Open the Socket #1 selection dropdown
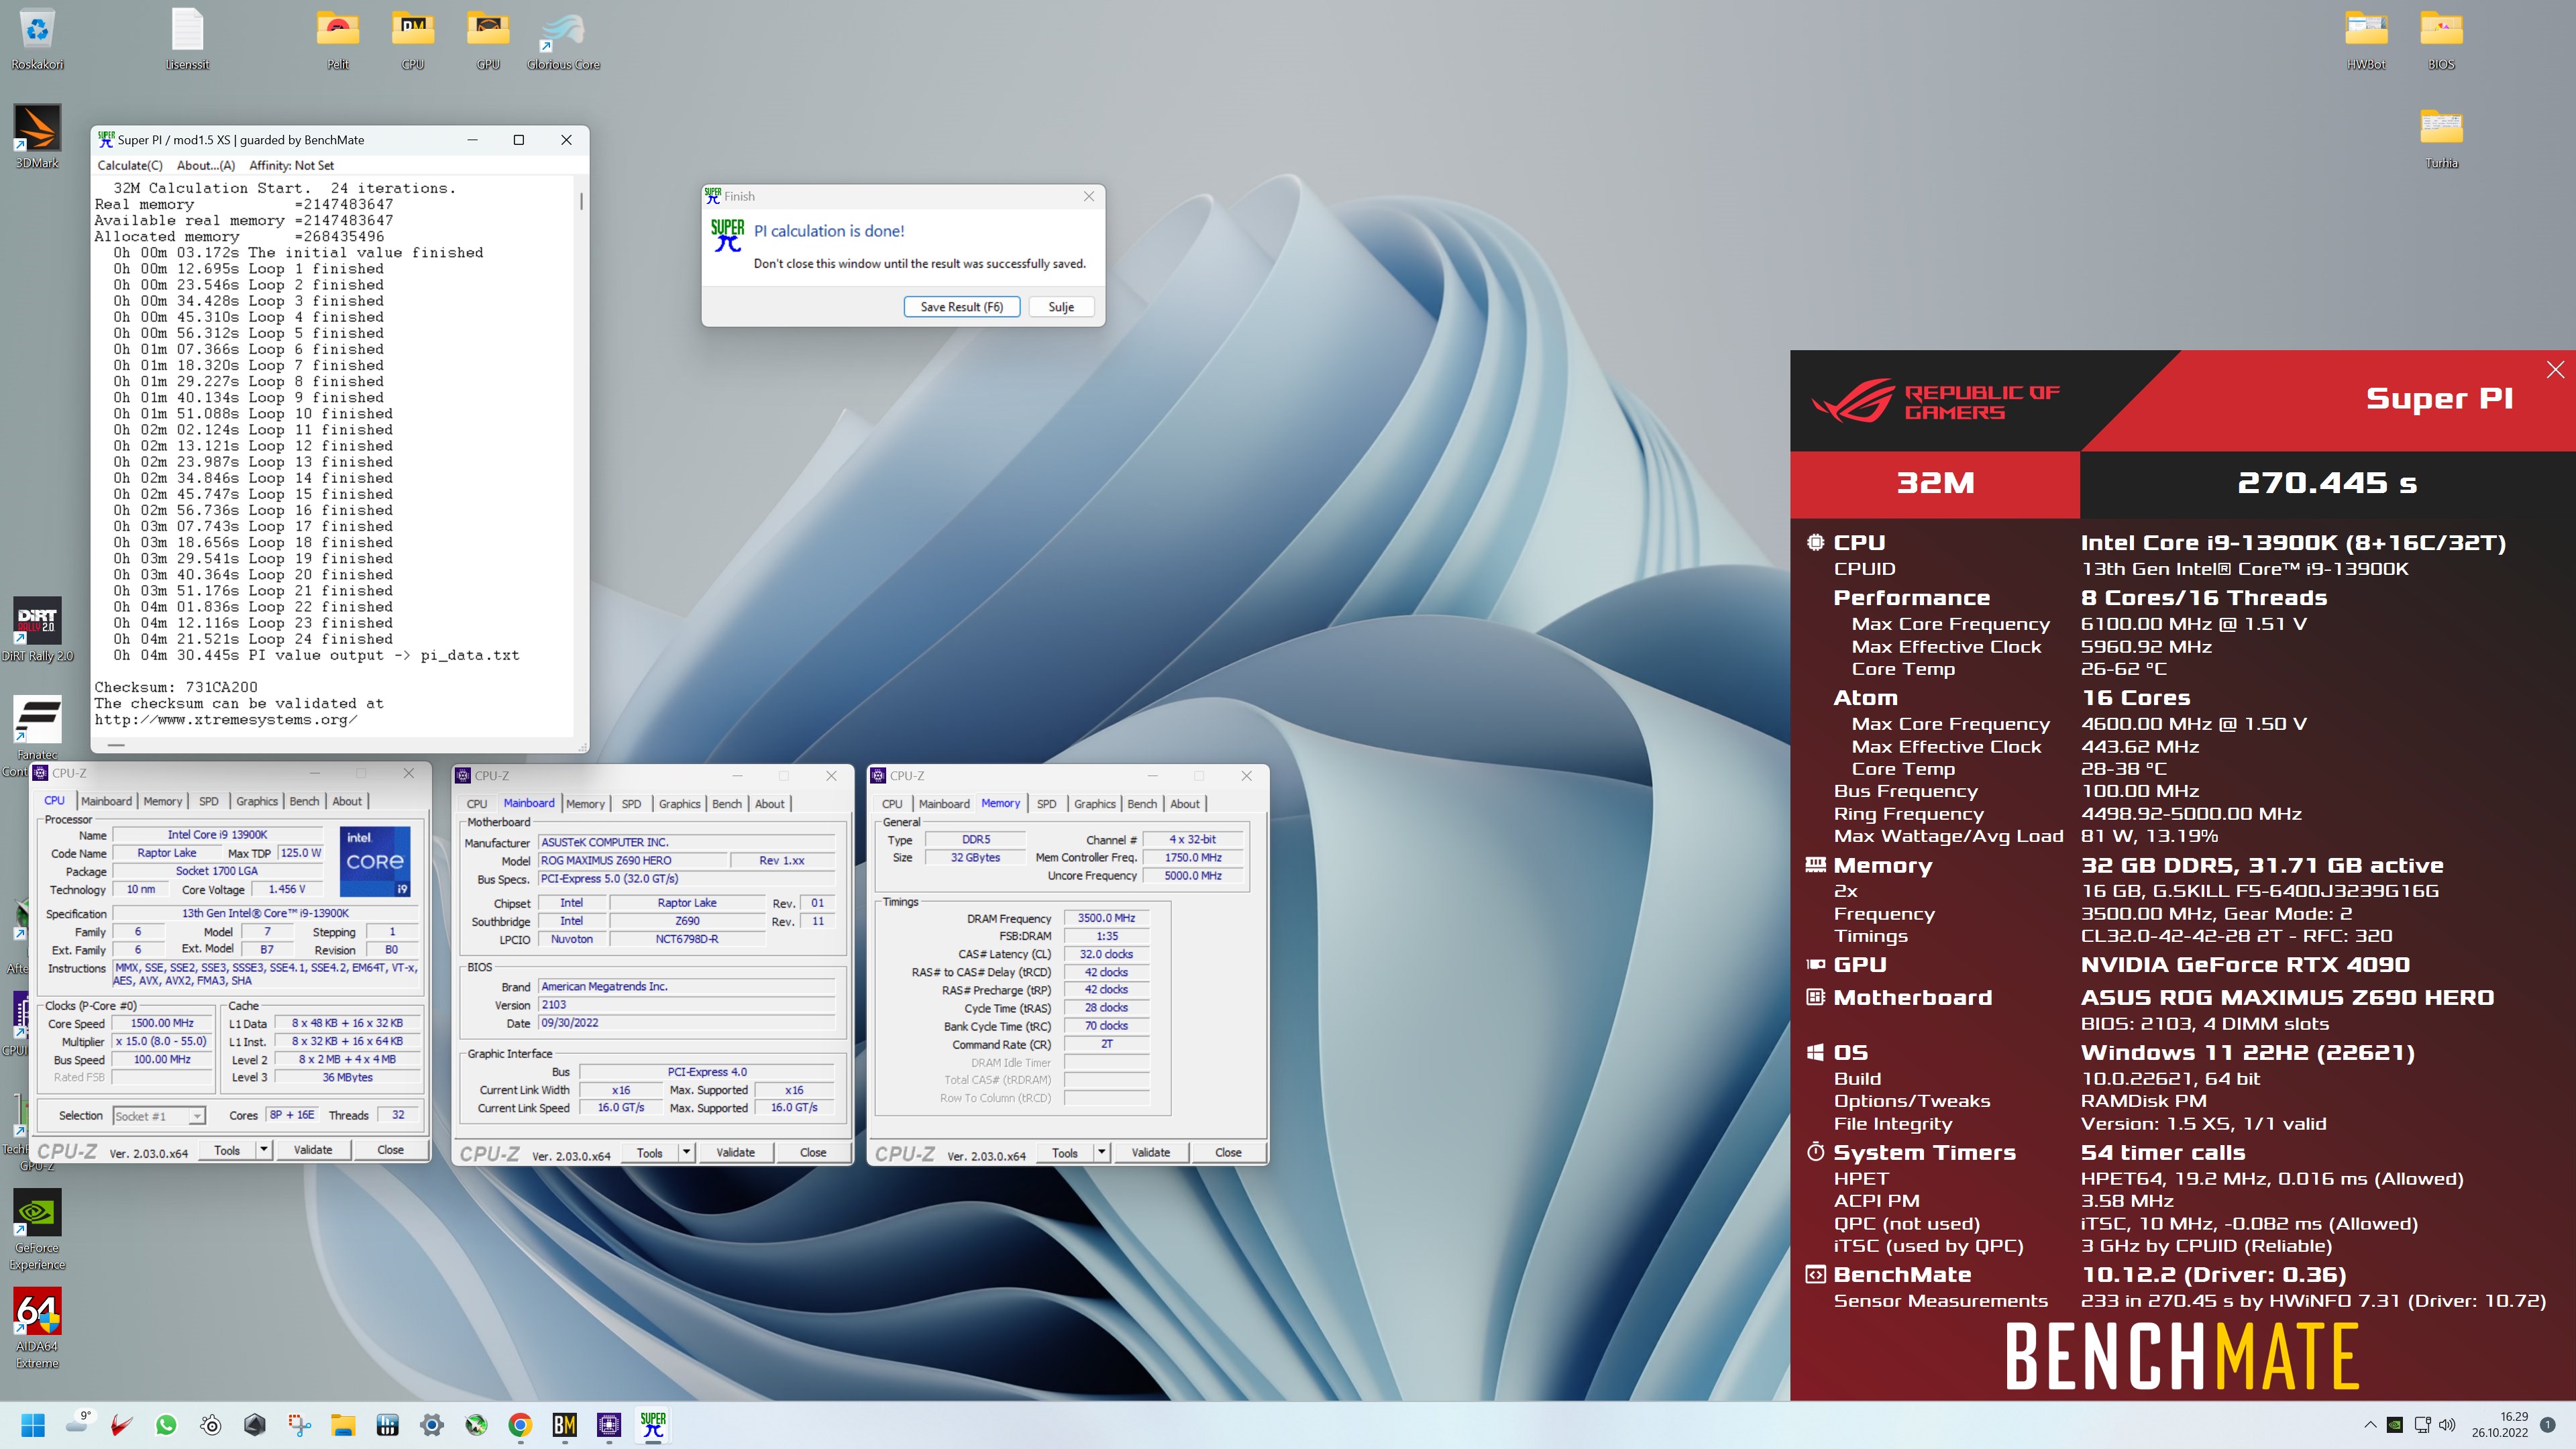The image size is (2576, 1449). coord(159,1116)
